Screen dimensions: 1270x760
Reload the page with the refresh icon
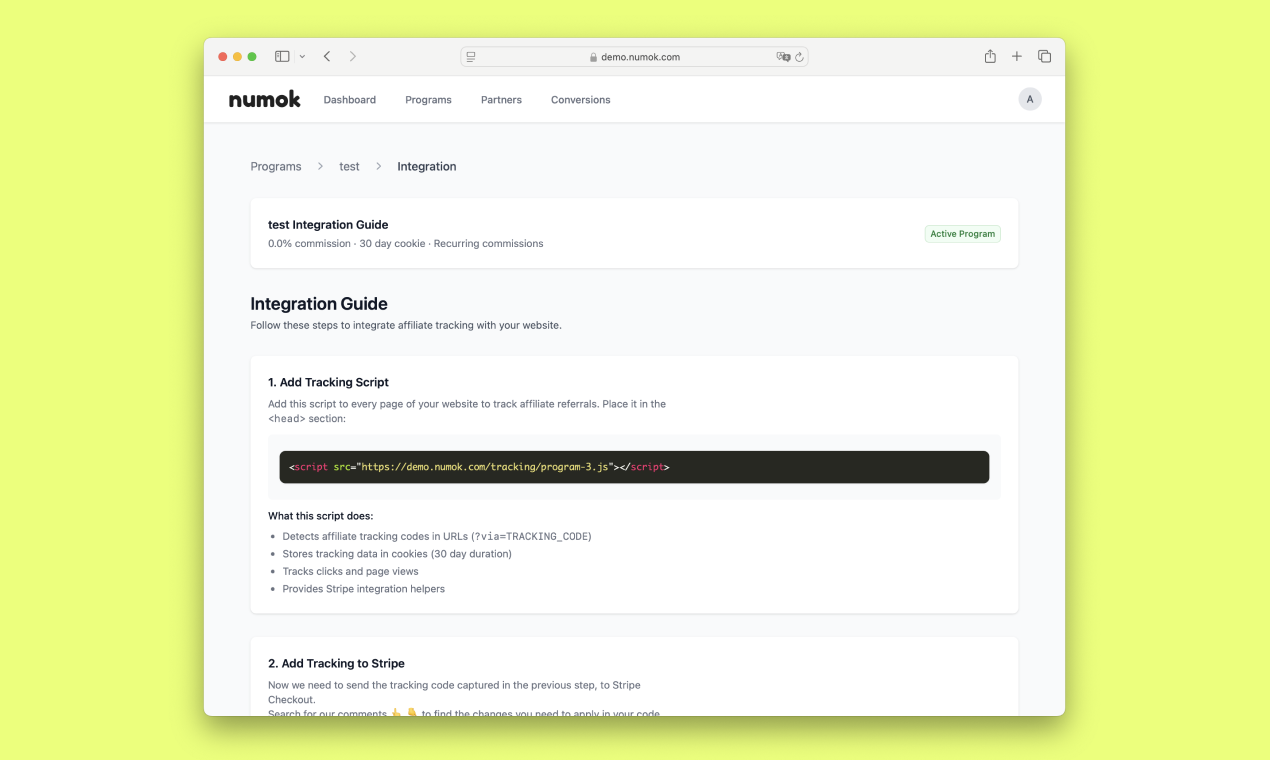[x=800, y=57]
